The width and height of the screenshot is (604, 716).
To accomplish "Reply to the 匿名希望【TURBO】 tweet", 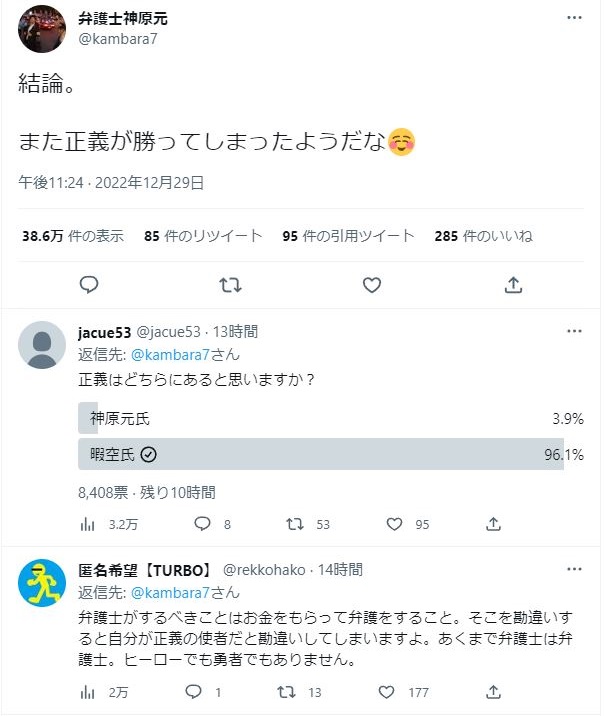I will tap(201, 691).
